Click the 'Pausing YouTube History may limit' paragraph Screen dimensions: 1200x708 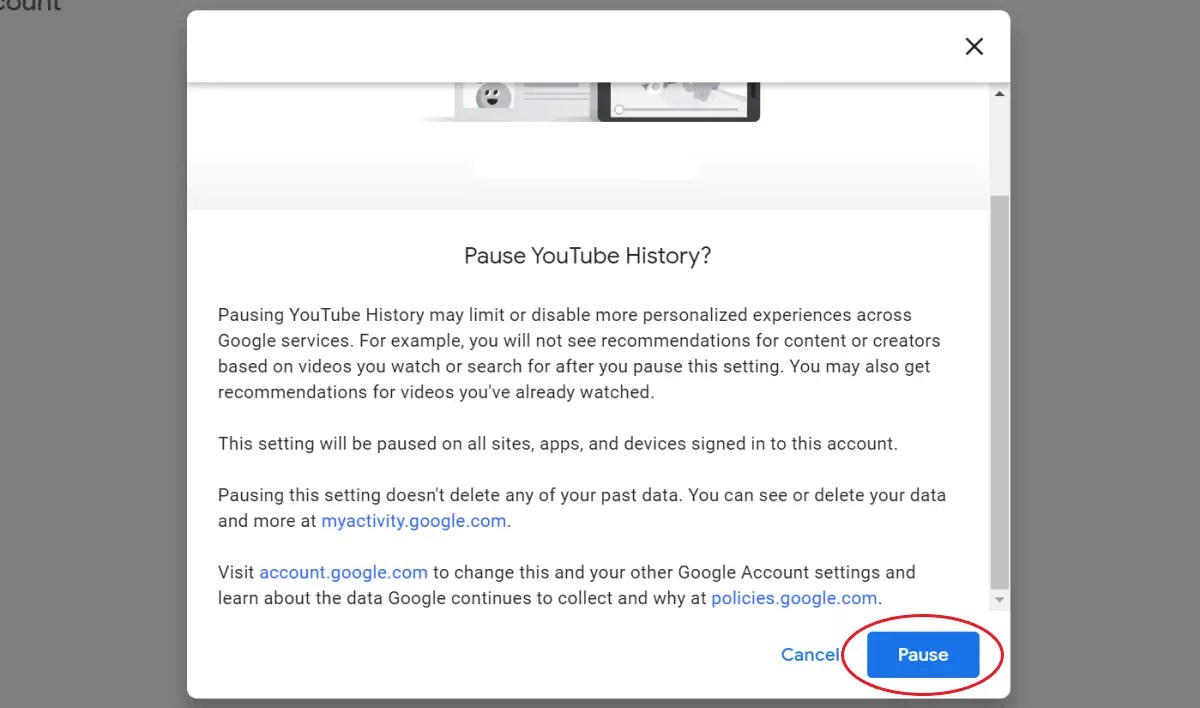580,353
